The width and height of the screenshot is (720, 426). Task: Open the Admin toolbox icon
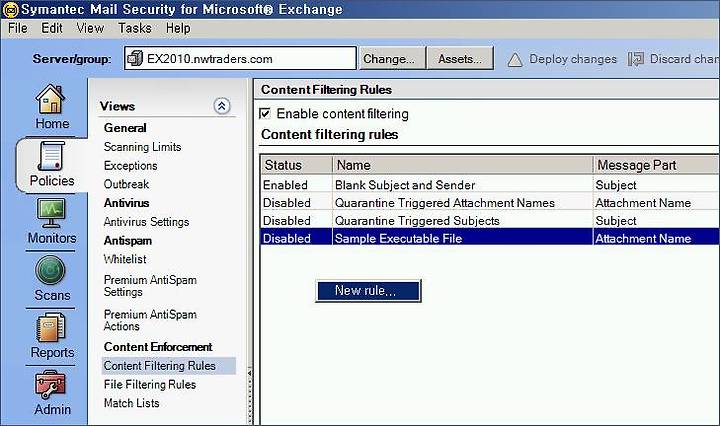coord(51,385)
